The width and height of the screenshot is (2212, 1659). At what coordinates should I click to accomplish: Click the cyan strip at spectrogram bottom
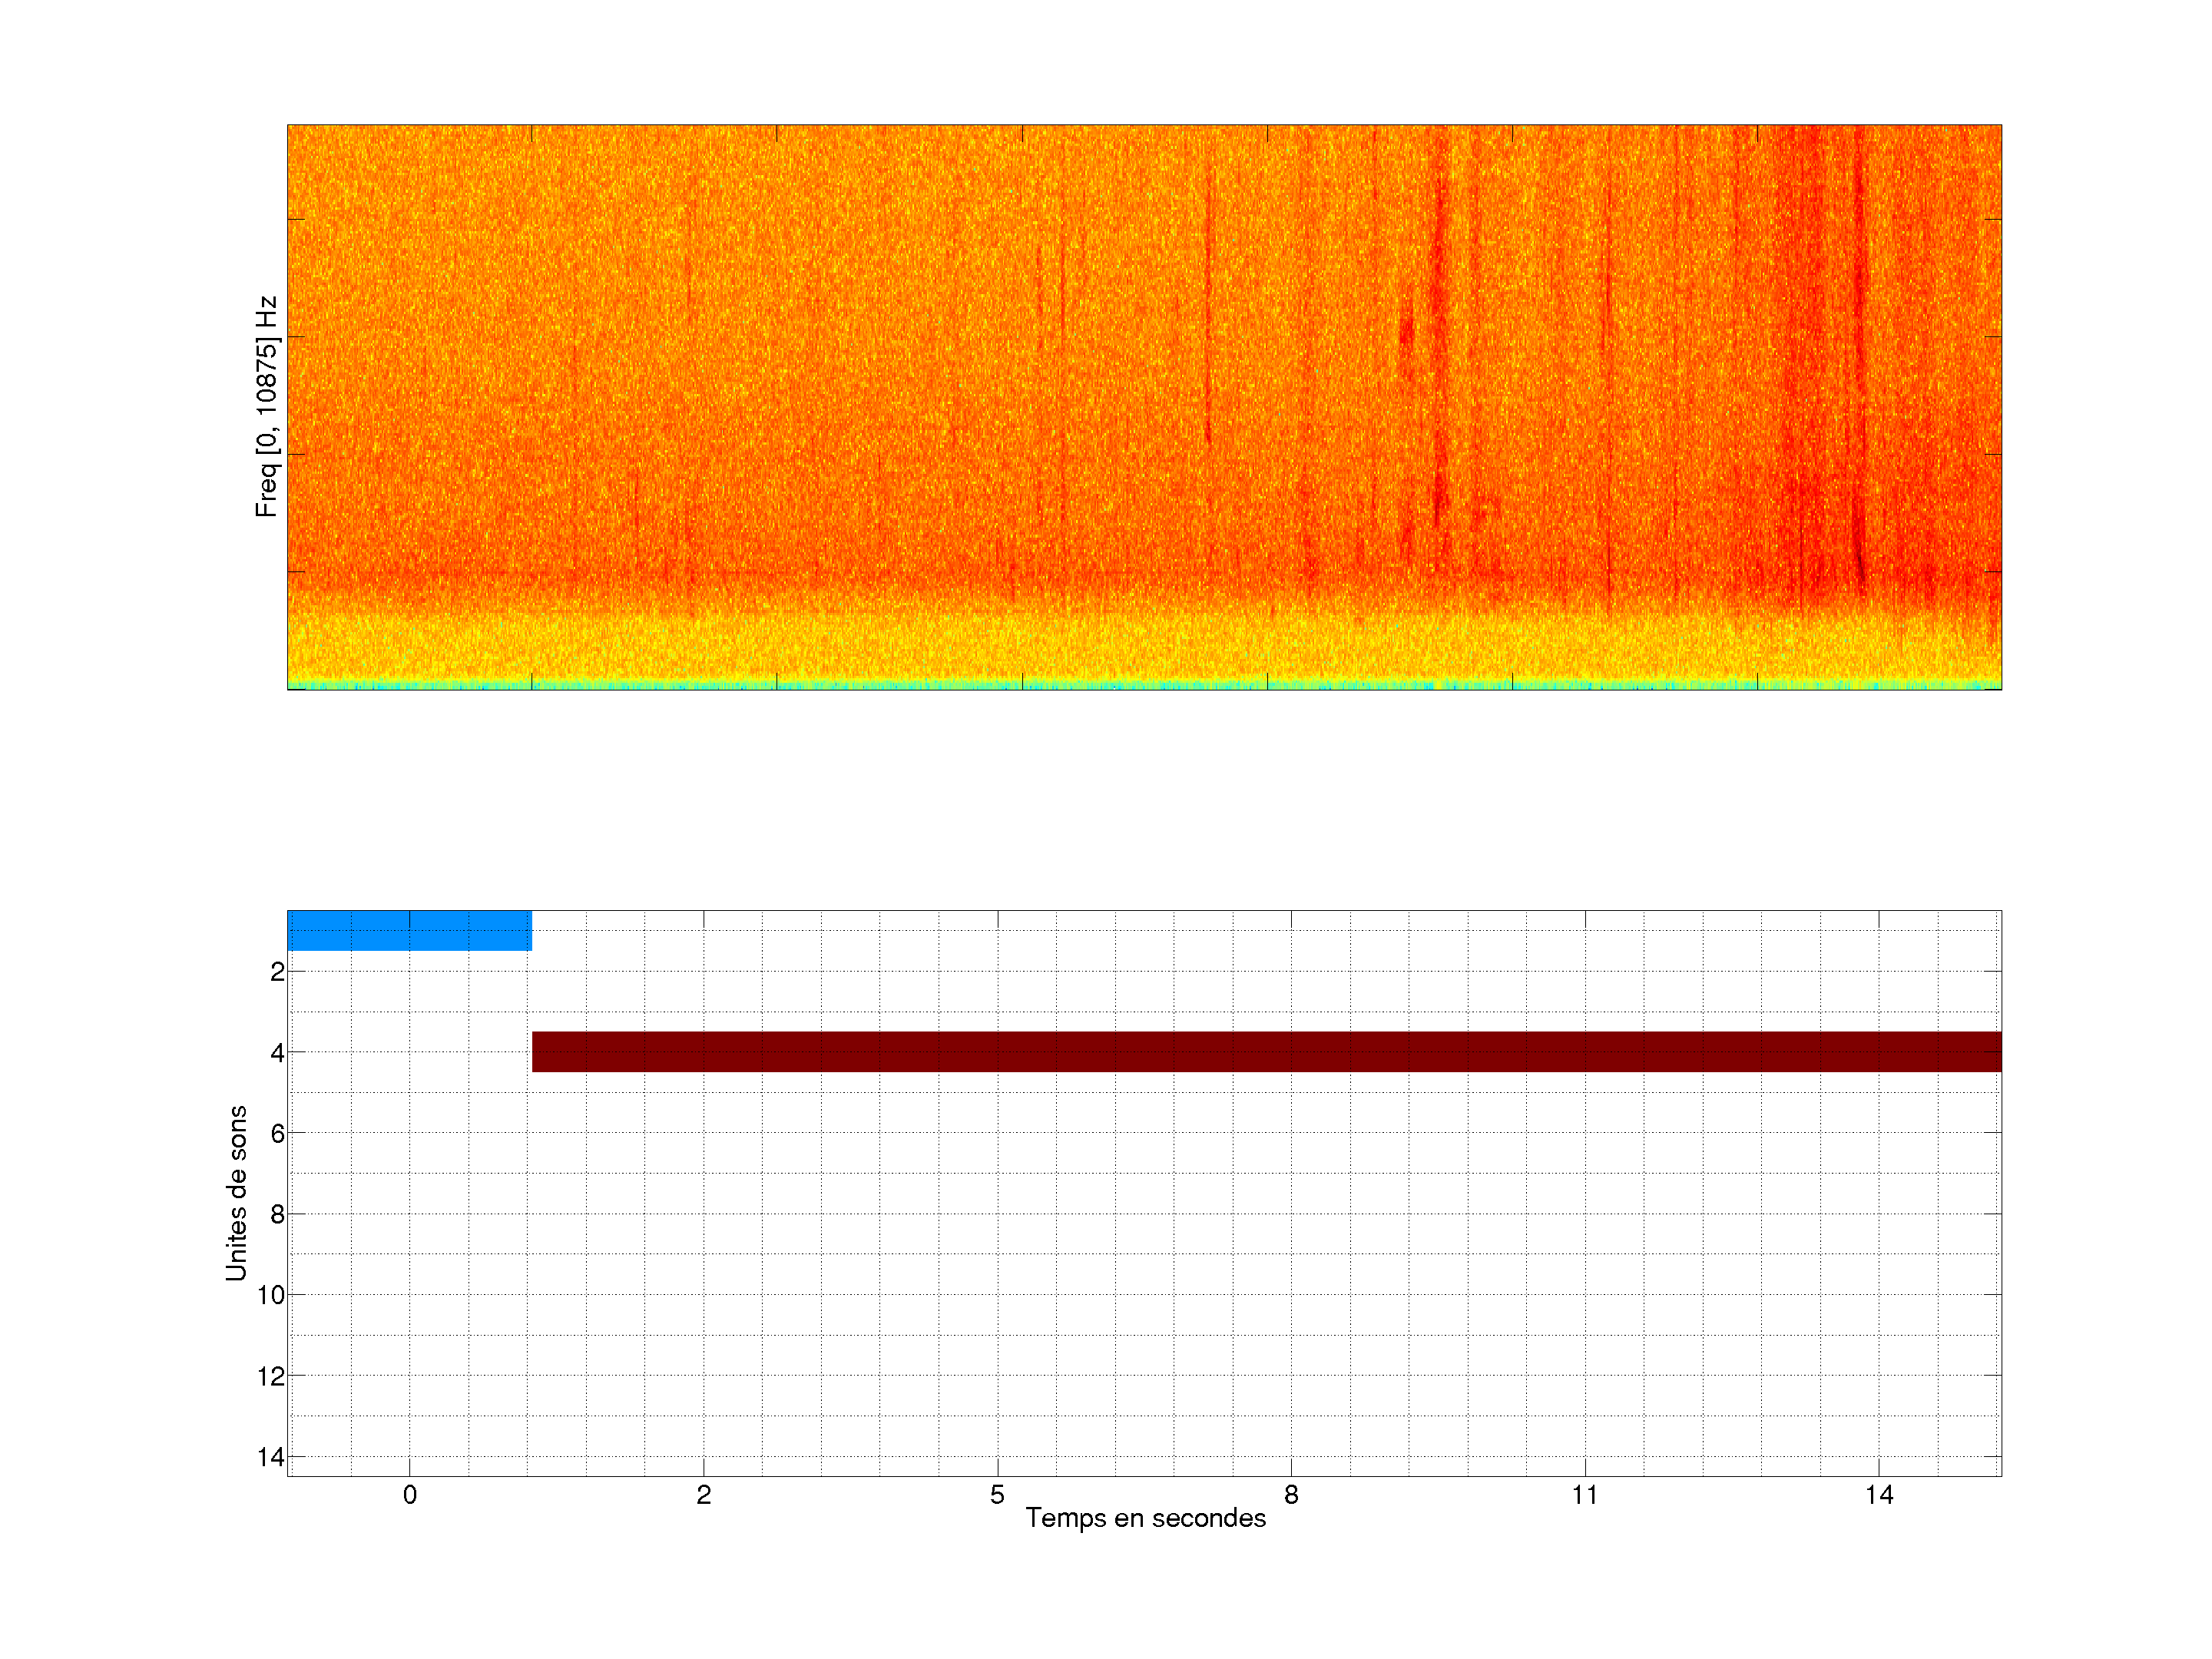coord(1144,686)
